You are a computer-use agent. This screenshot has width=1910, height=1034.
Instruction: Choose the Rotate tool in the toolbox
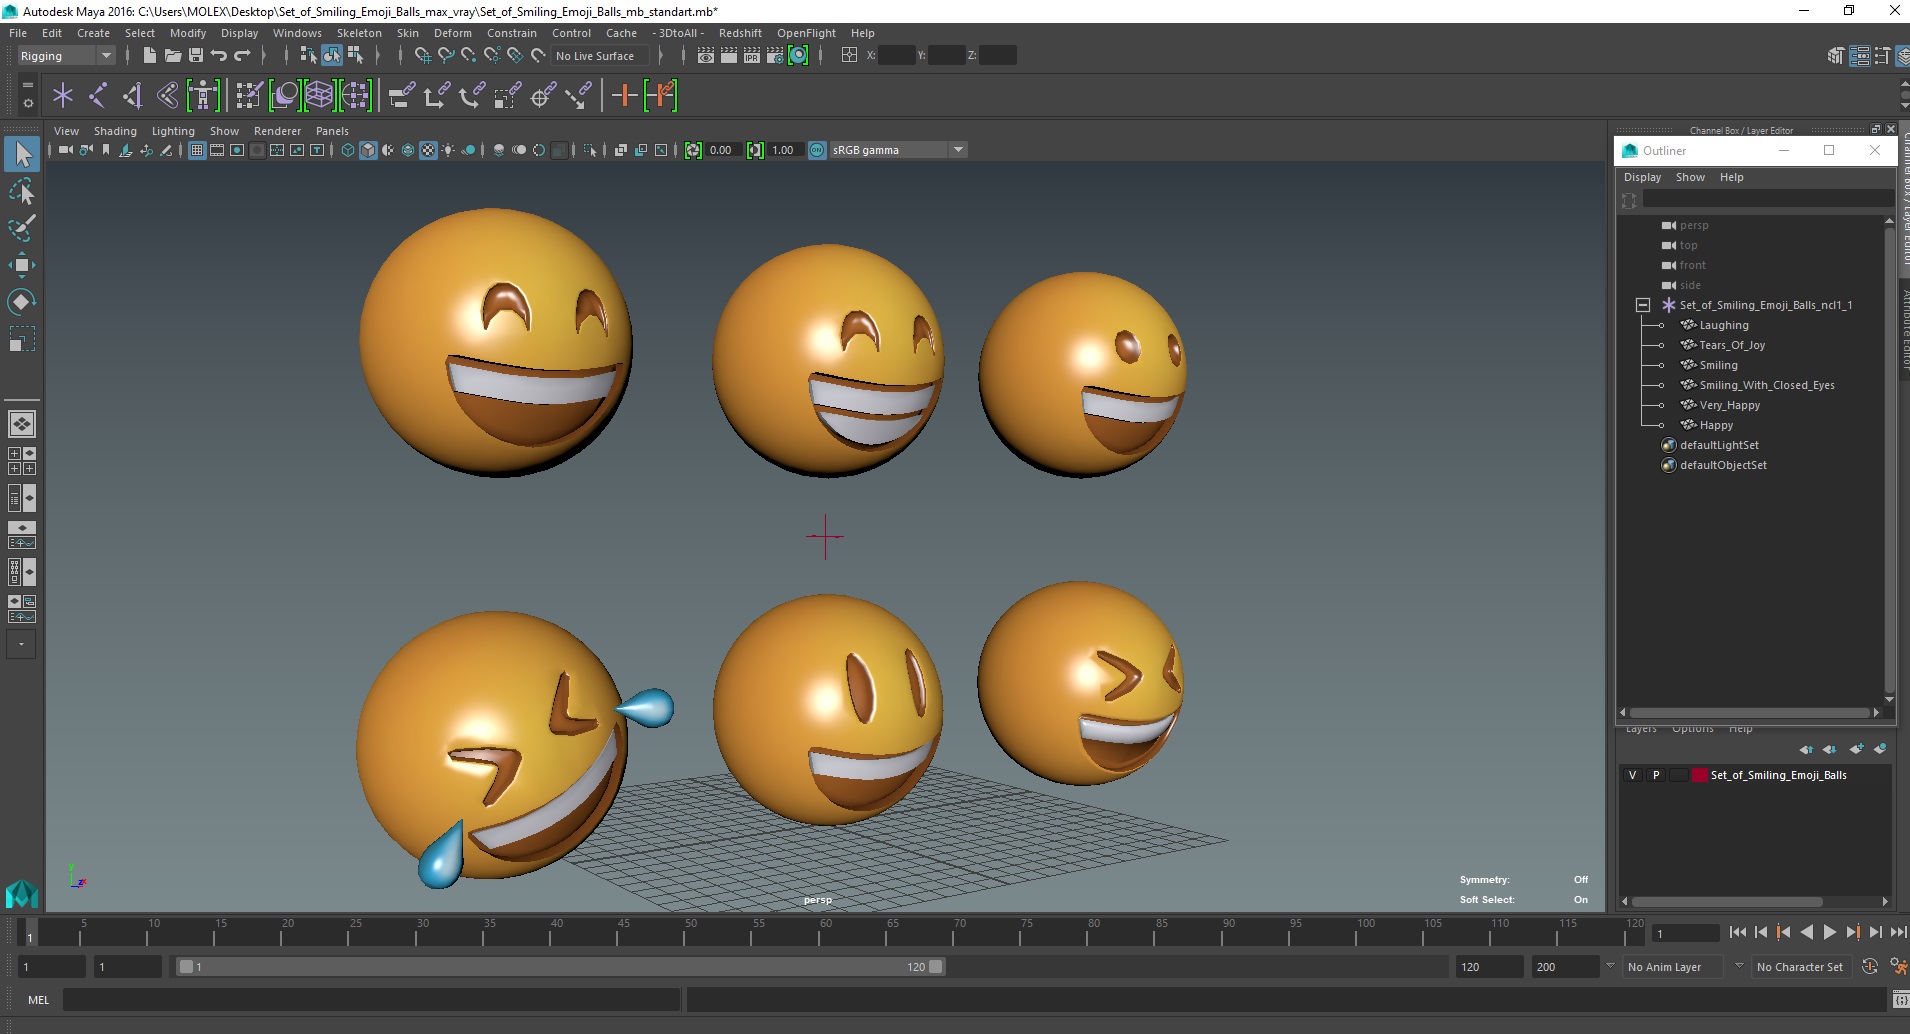(22, 302)
